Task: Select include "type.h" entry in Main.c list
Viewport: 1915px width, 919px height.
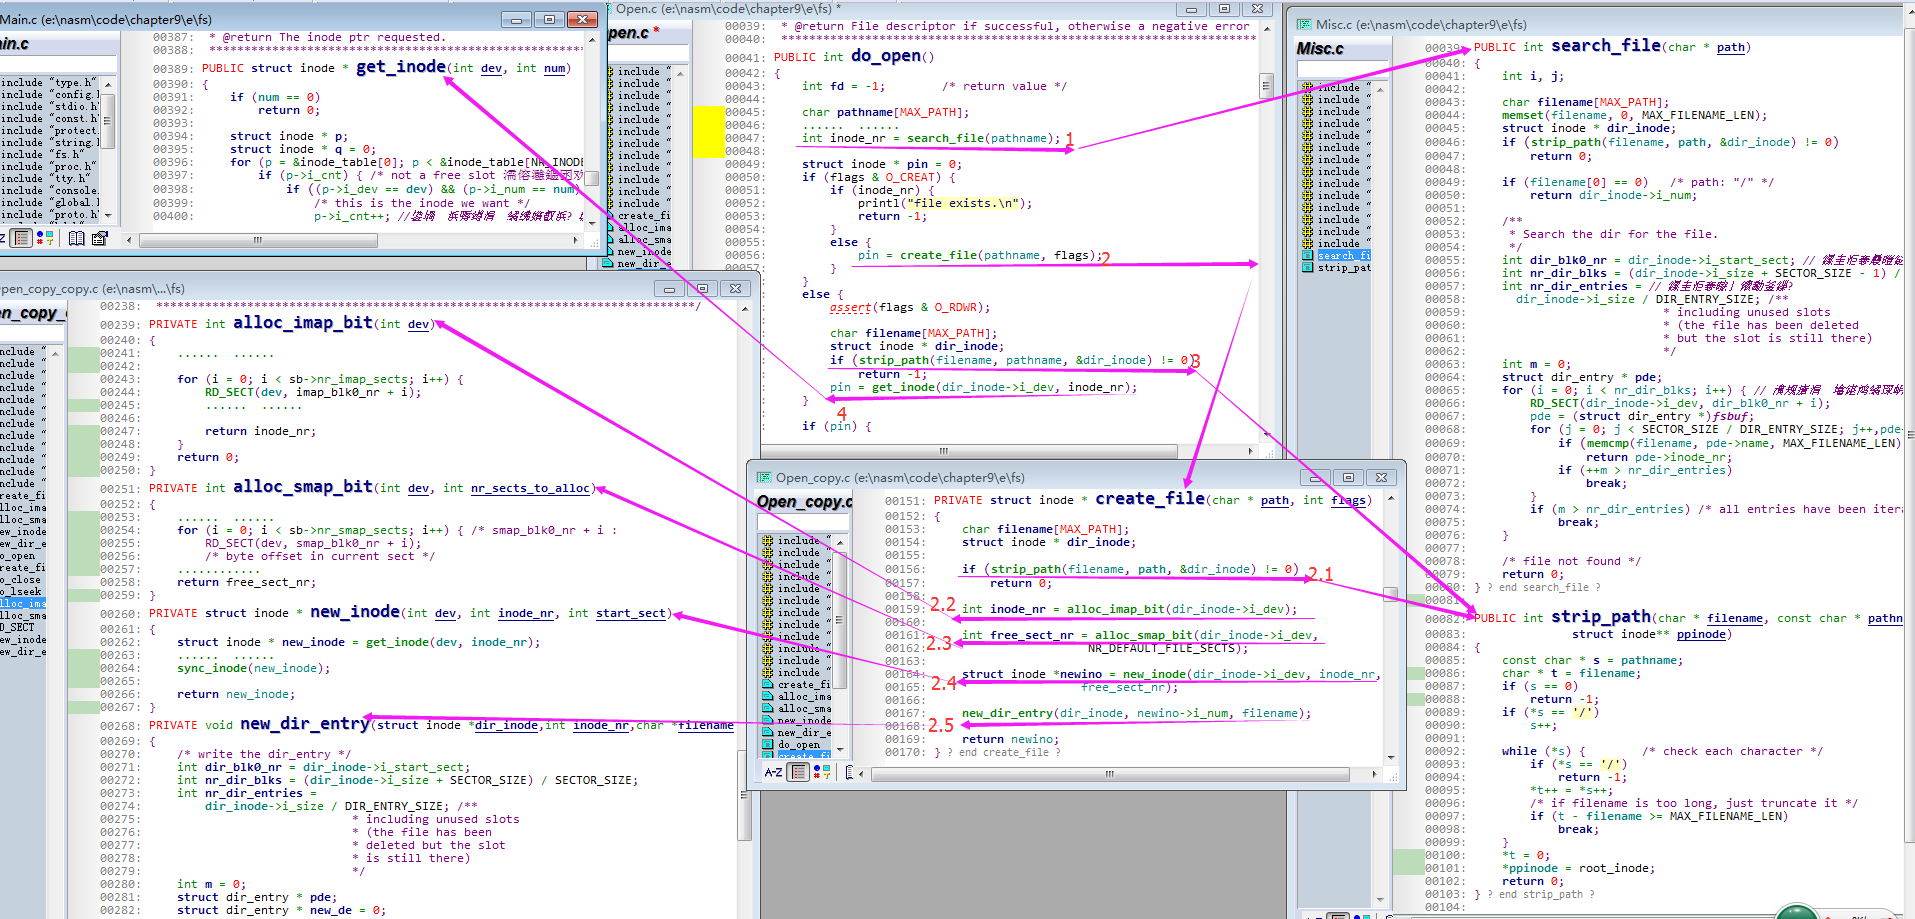Action: tap(50, 83)
